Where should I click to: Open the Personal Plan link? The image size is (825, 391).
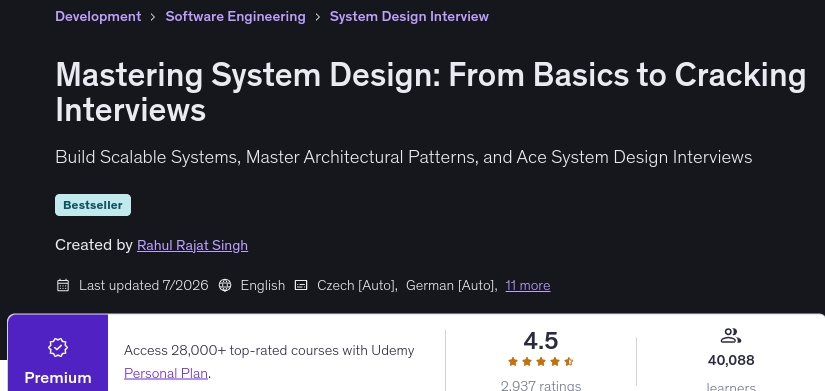pos(166,373)
